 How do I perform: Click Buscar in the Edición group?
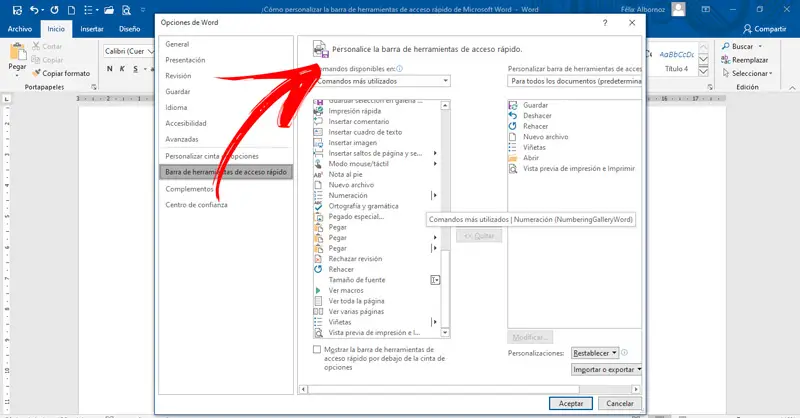point(742,46)
